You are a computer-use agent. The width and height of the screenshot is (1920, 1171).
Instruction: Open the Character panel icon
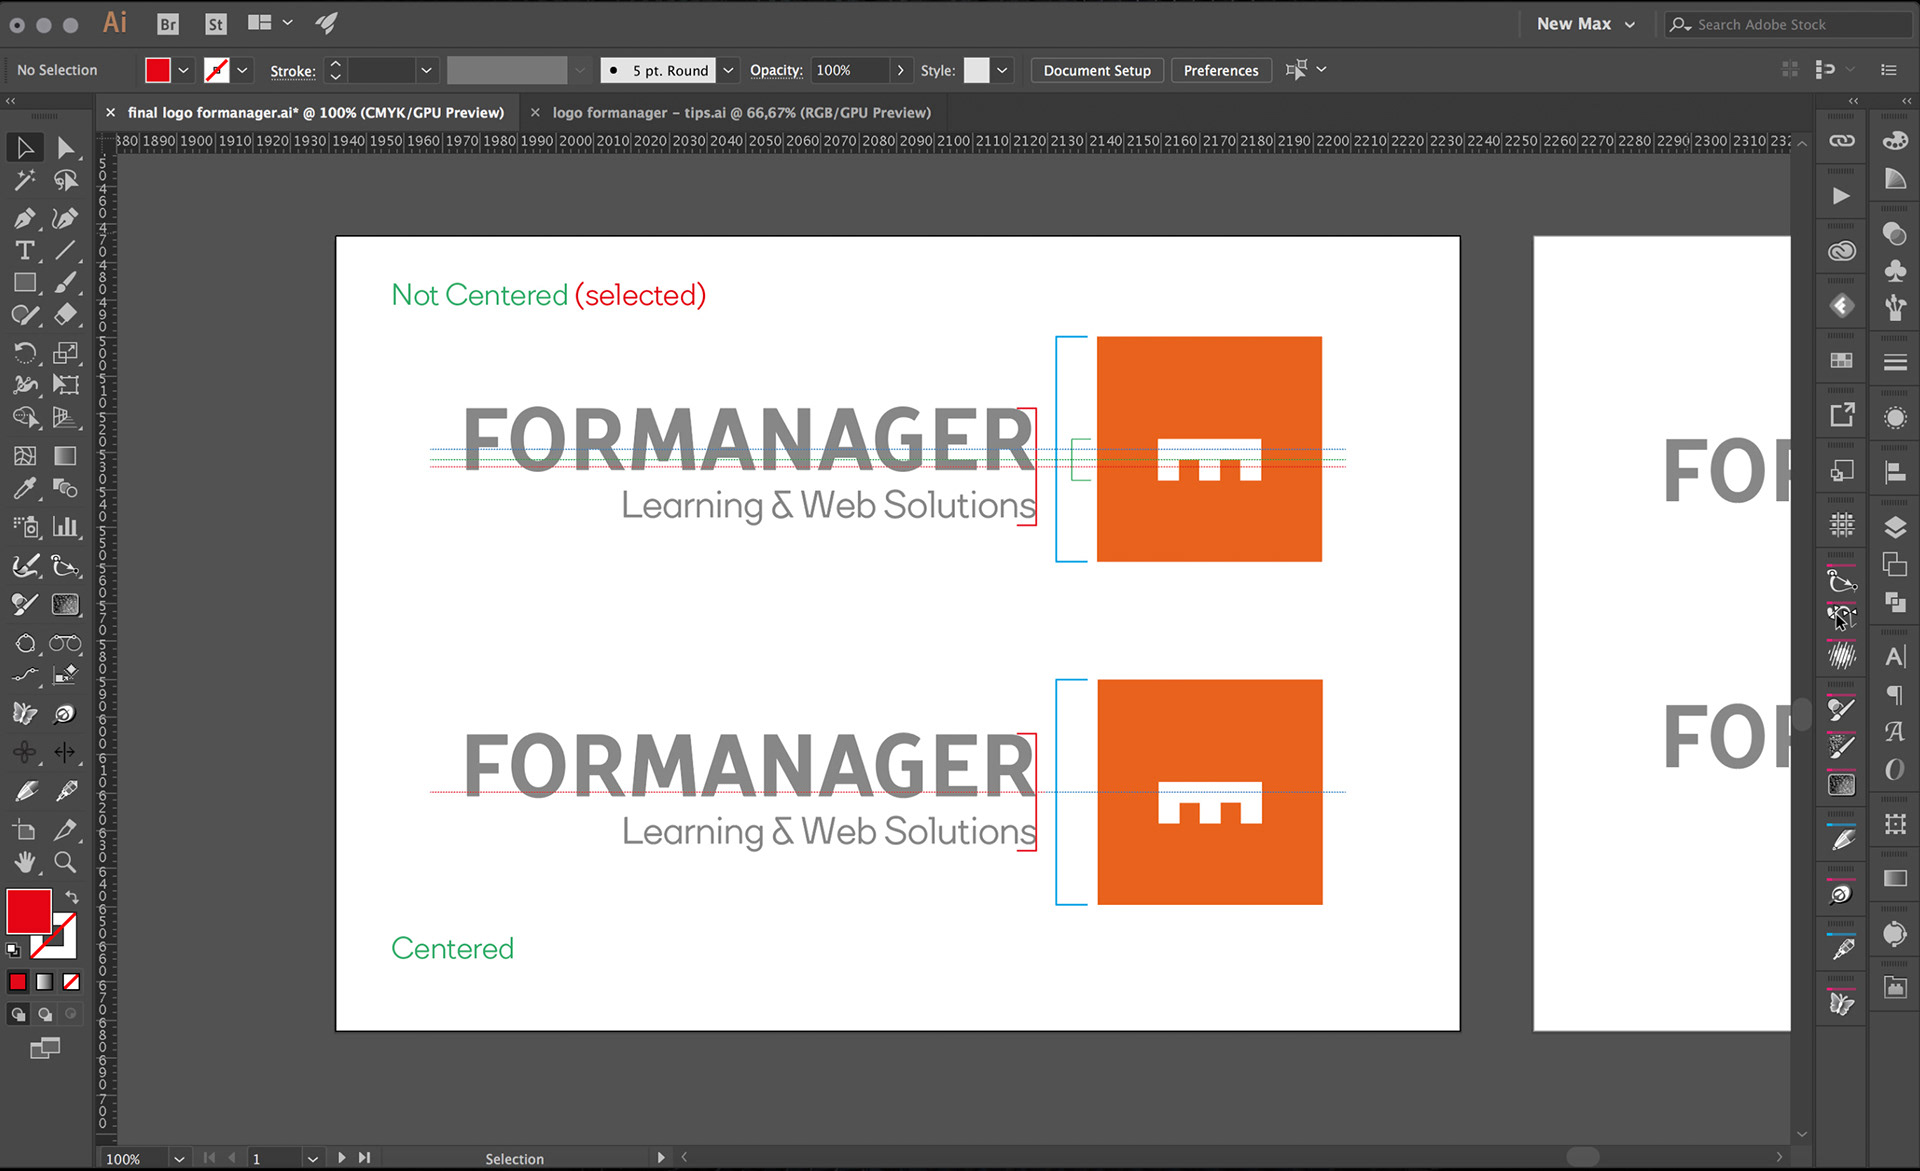click(x=1895, y=657)
